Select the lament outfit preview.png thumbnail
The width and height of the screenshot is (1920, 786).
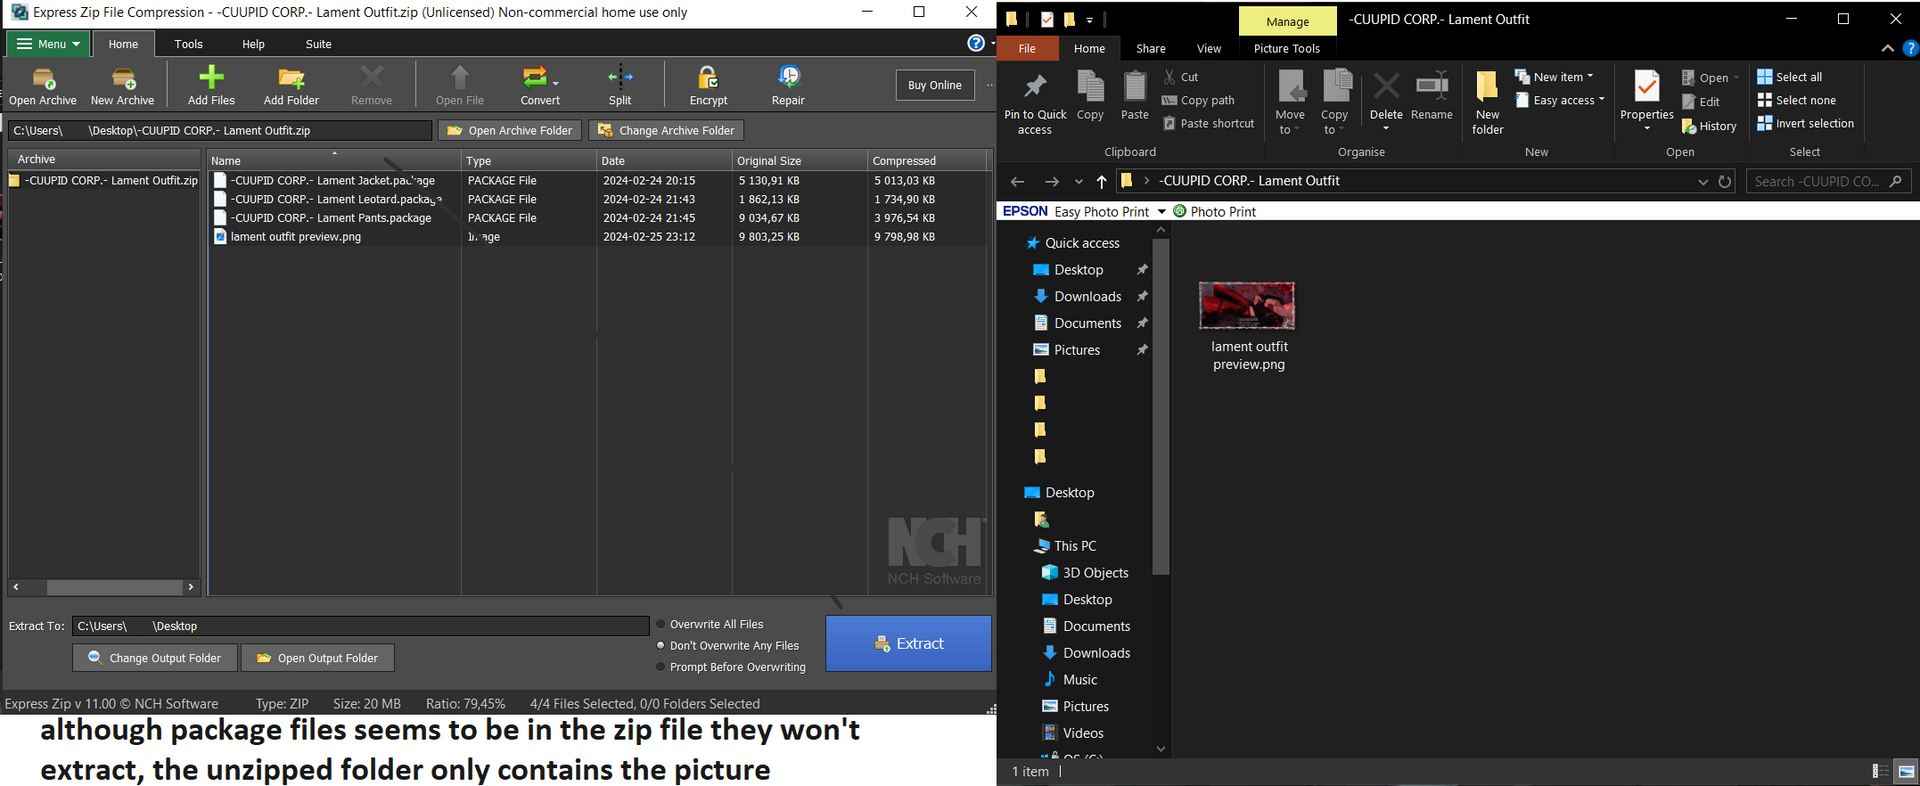point(1247,306)
